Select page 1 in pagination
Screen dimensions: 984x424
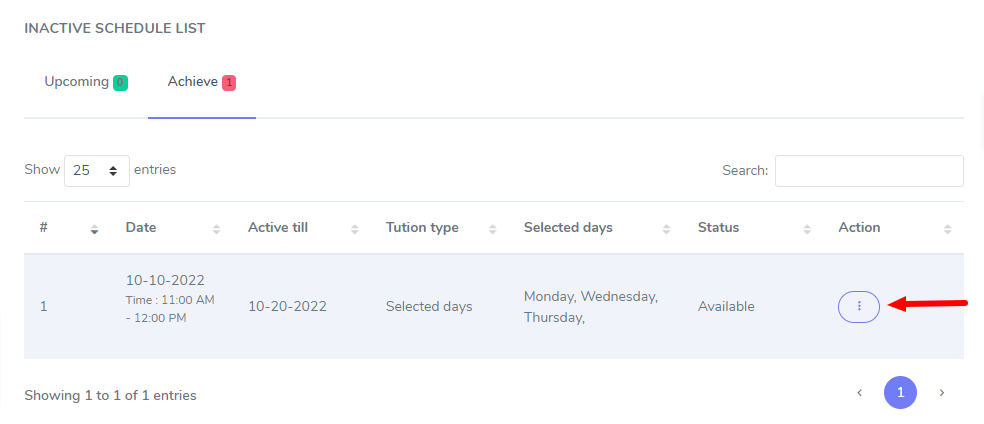pos(900,393)
